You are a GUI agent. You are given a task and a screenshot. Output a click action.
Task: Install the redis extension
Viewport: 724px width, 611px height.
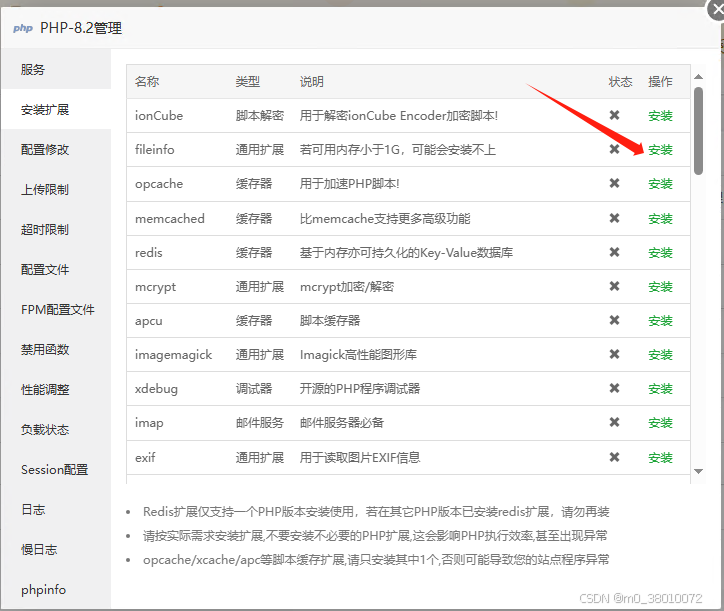point(660,253)
